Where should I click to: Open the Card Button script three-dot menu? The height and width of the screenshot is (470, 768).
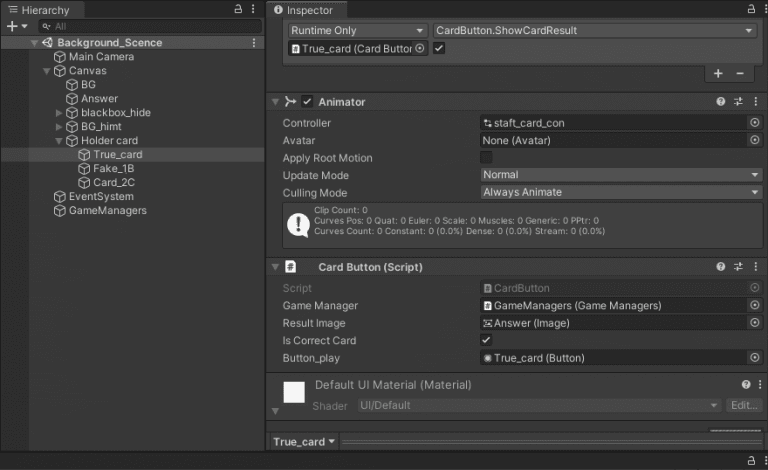coord(756,266)
